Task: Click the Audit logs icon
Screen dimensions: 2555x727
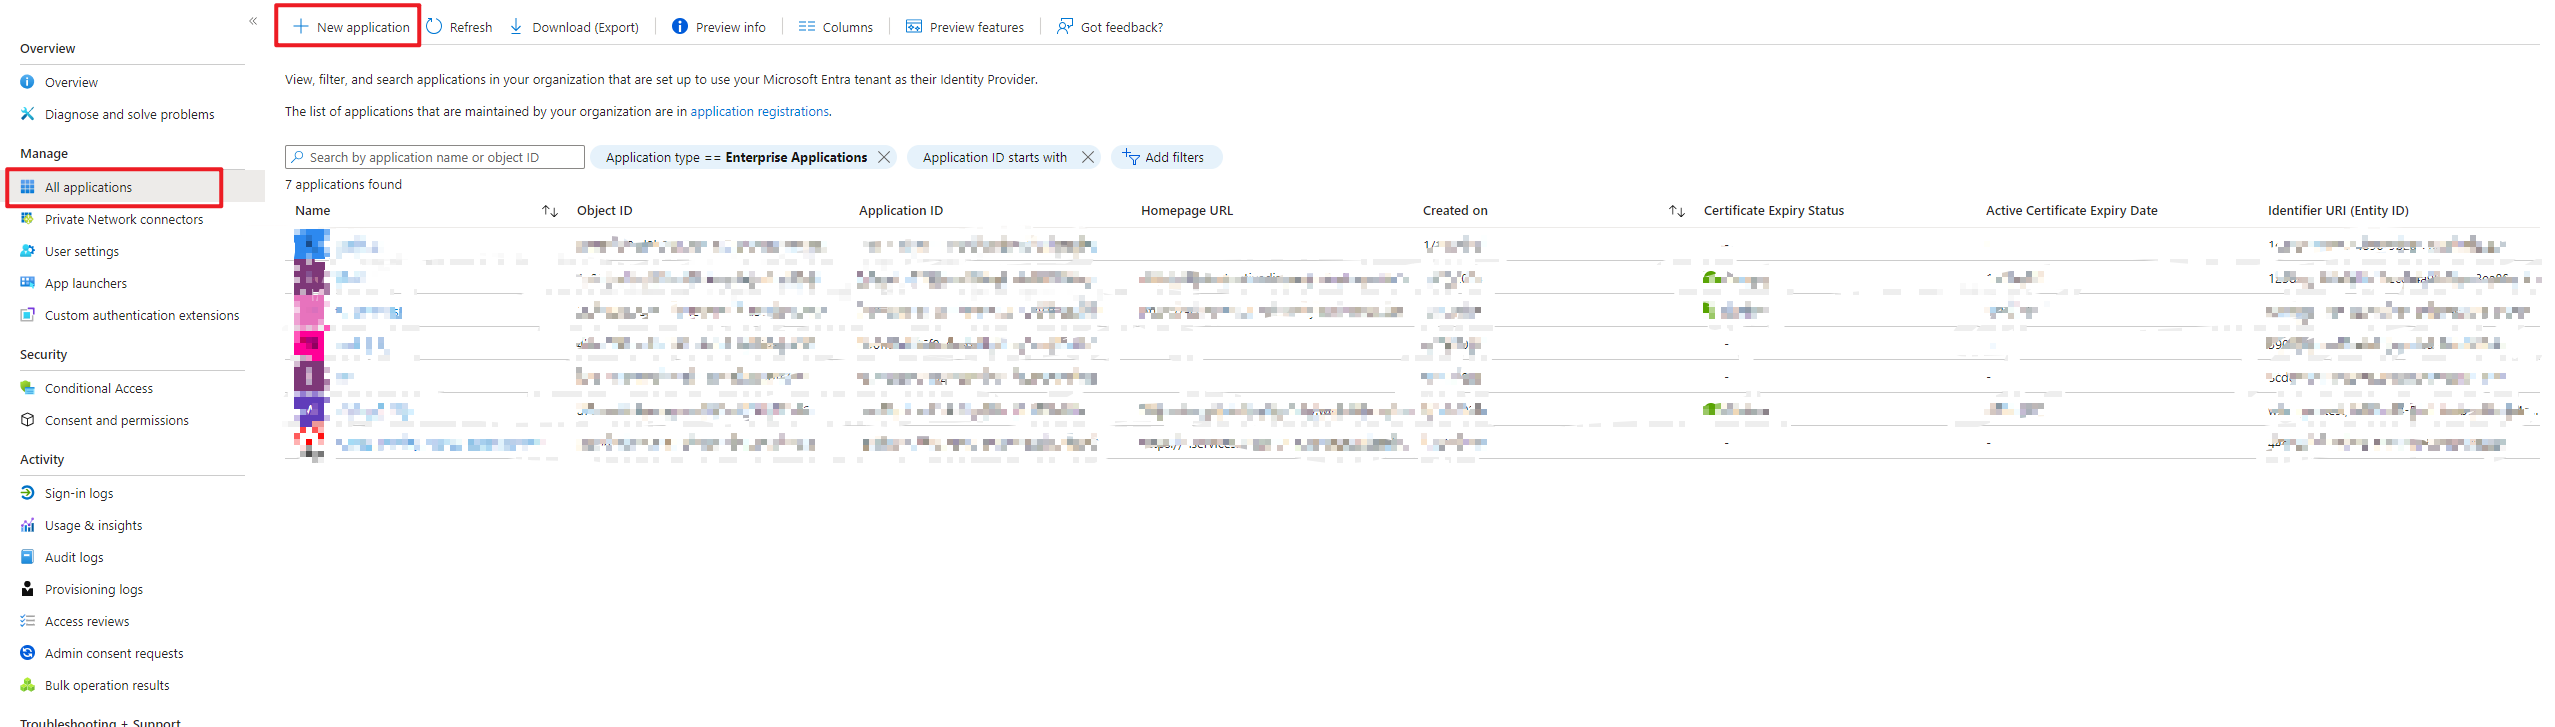Action: click(28, 557)
